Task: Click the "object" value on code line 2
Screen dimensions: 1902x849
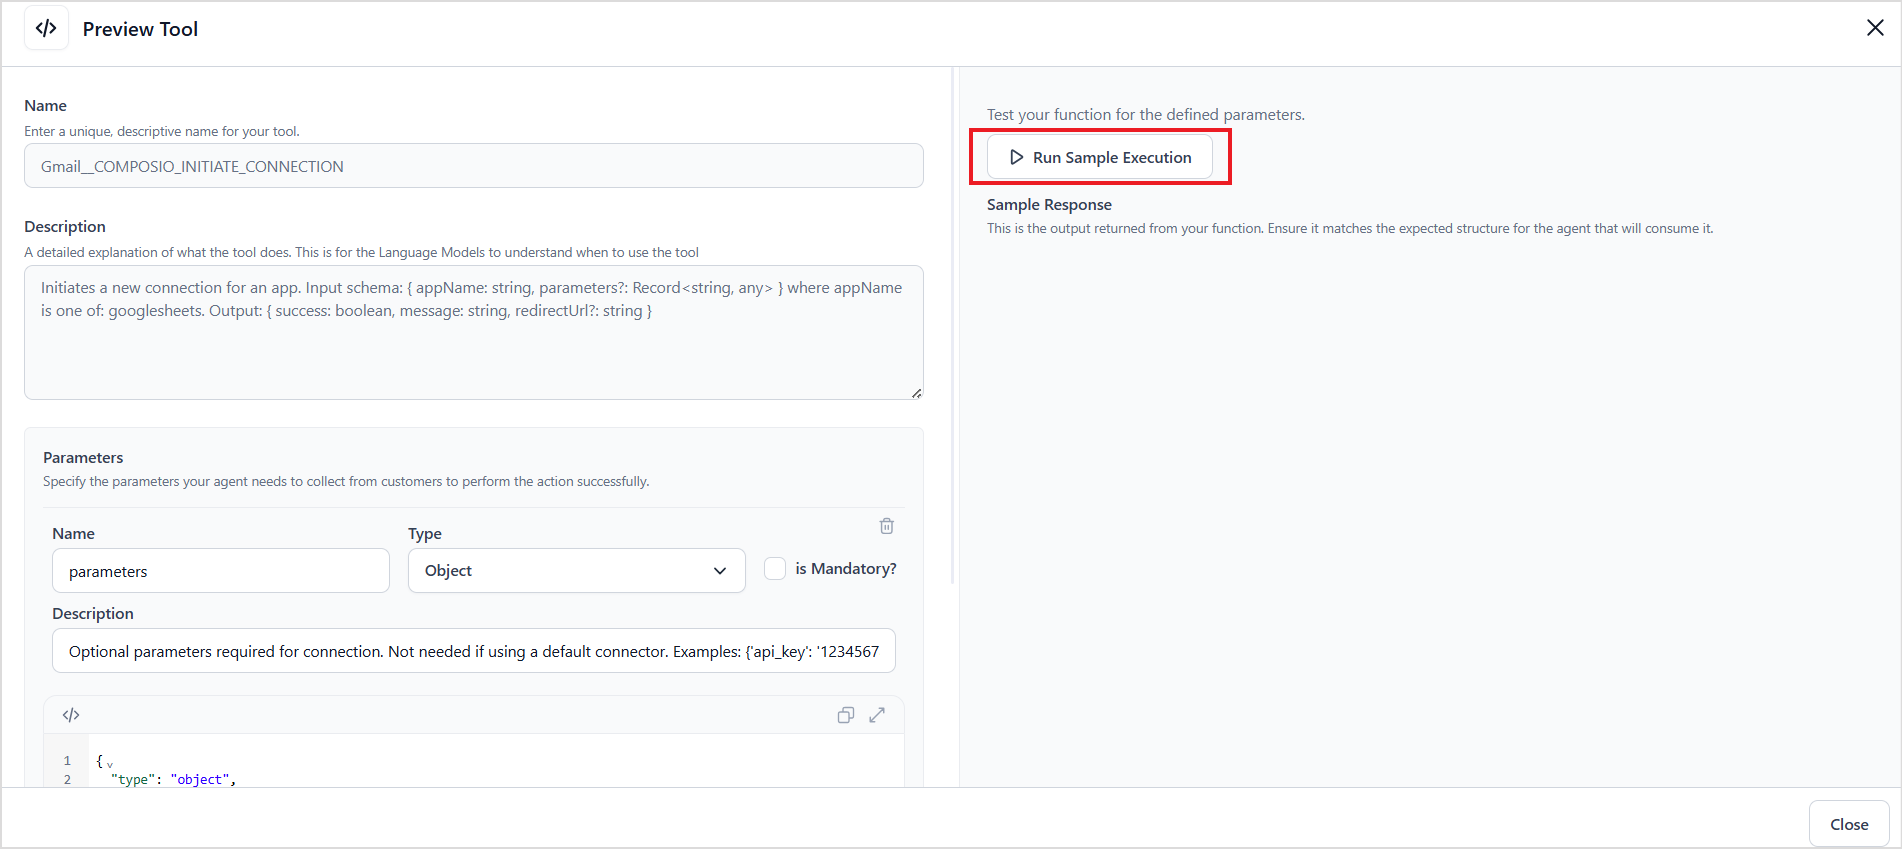Action: (200, 780)
